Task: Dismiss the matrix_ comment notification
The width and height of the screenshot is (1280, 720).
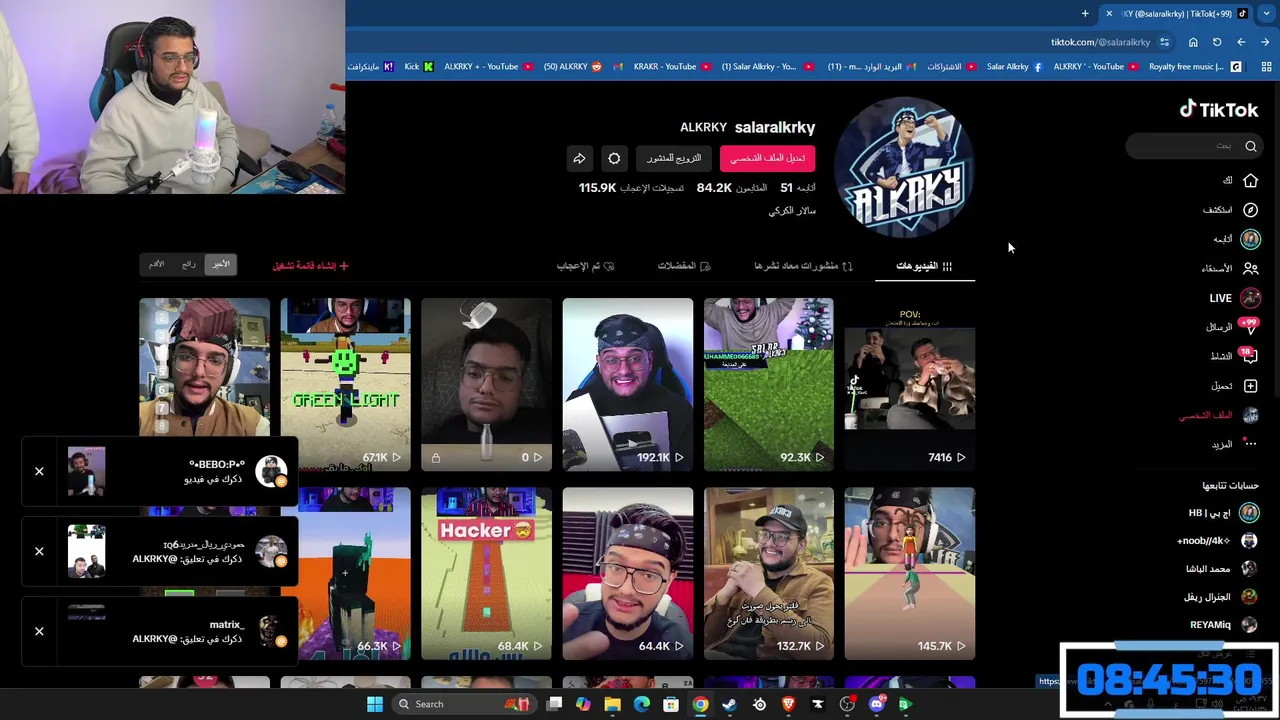Action: [39, 631]
